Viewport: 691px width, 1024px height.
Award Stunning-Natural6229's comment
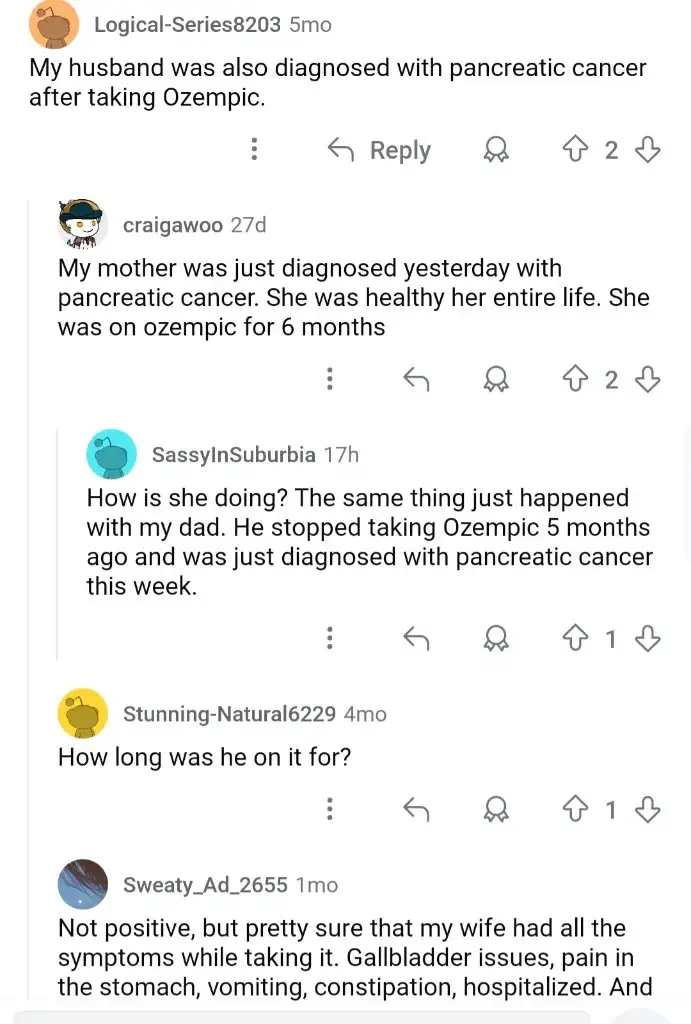coord(494,809)
